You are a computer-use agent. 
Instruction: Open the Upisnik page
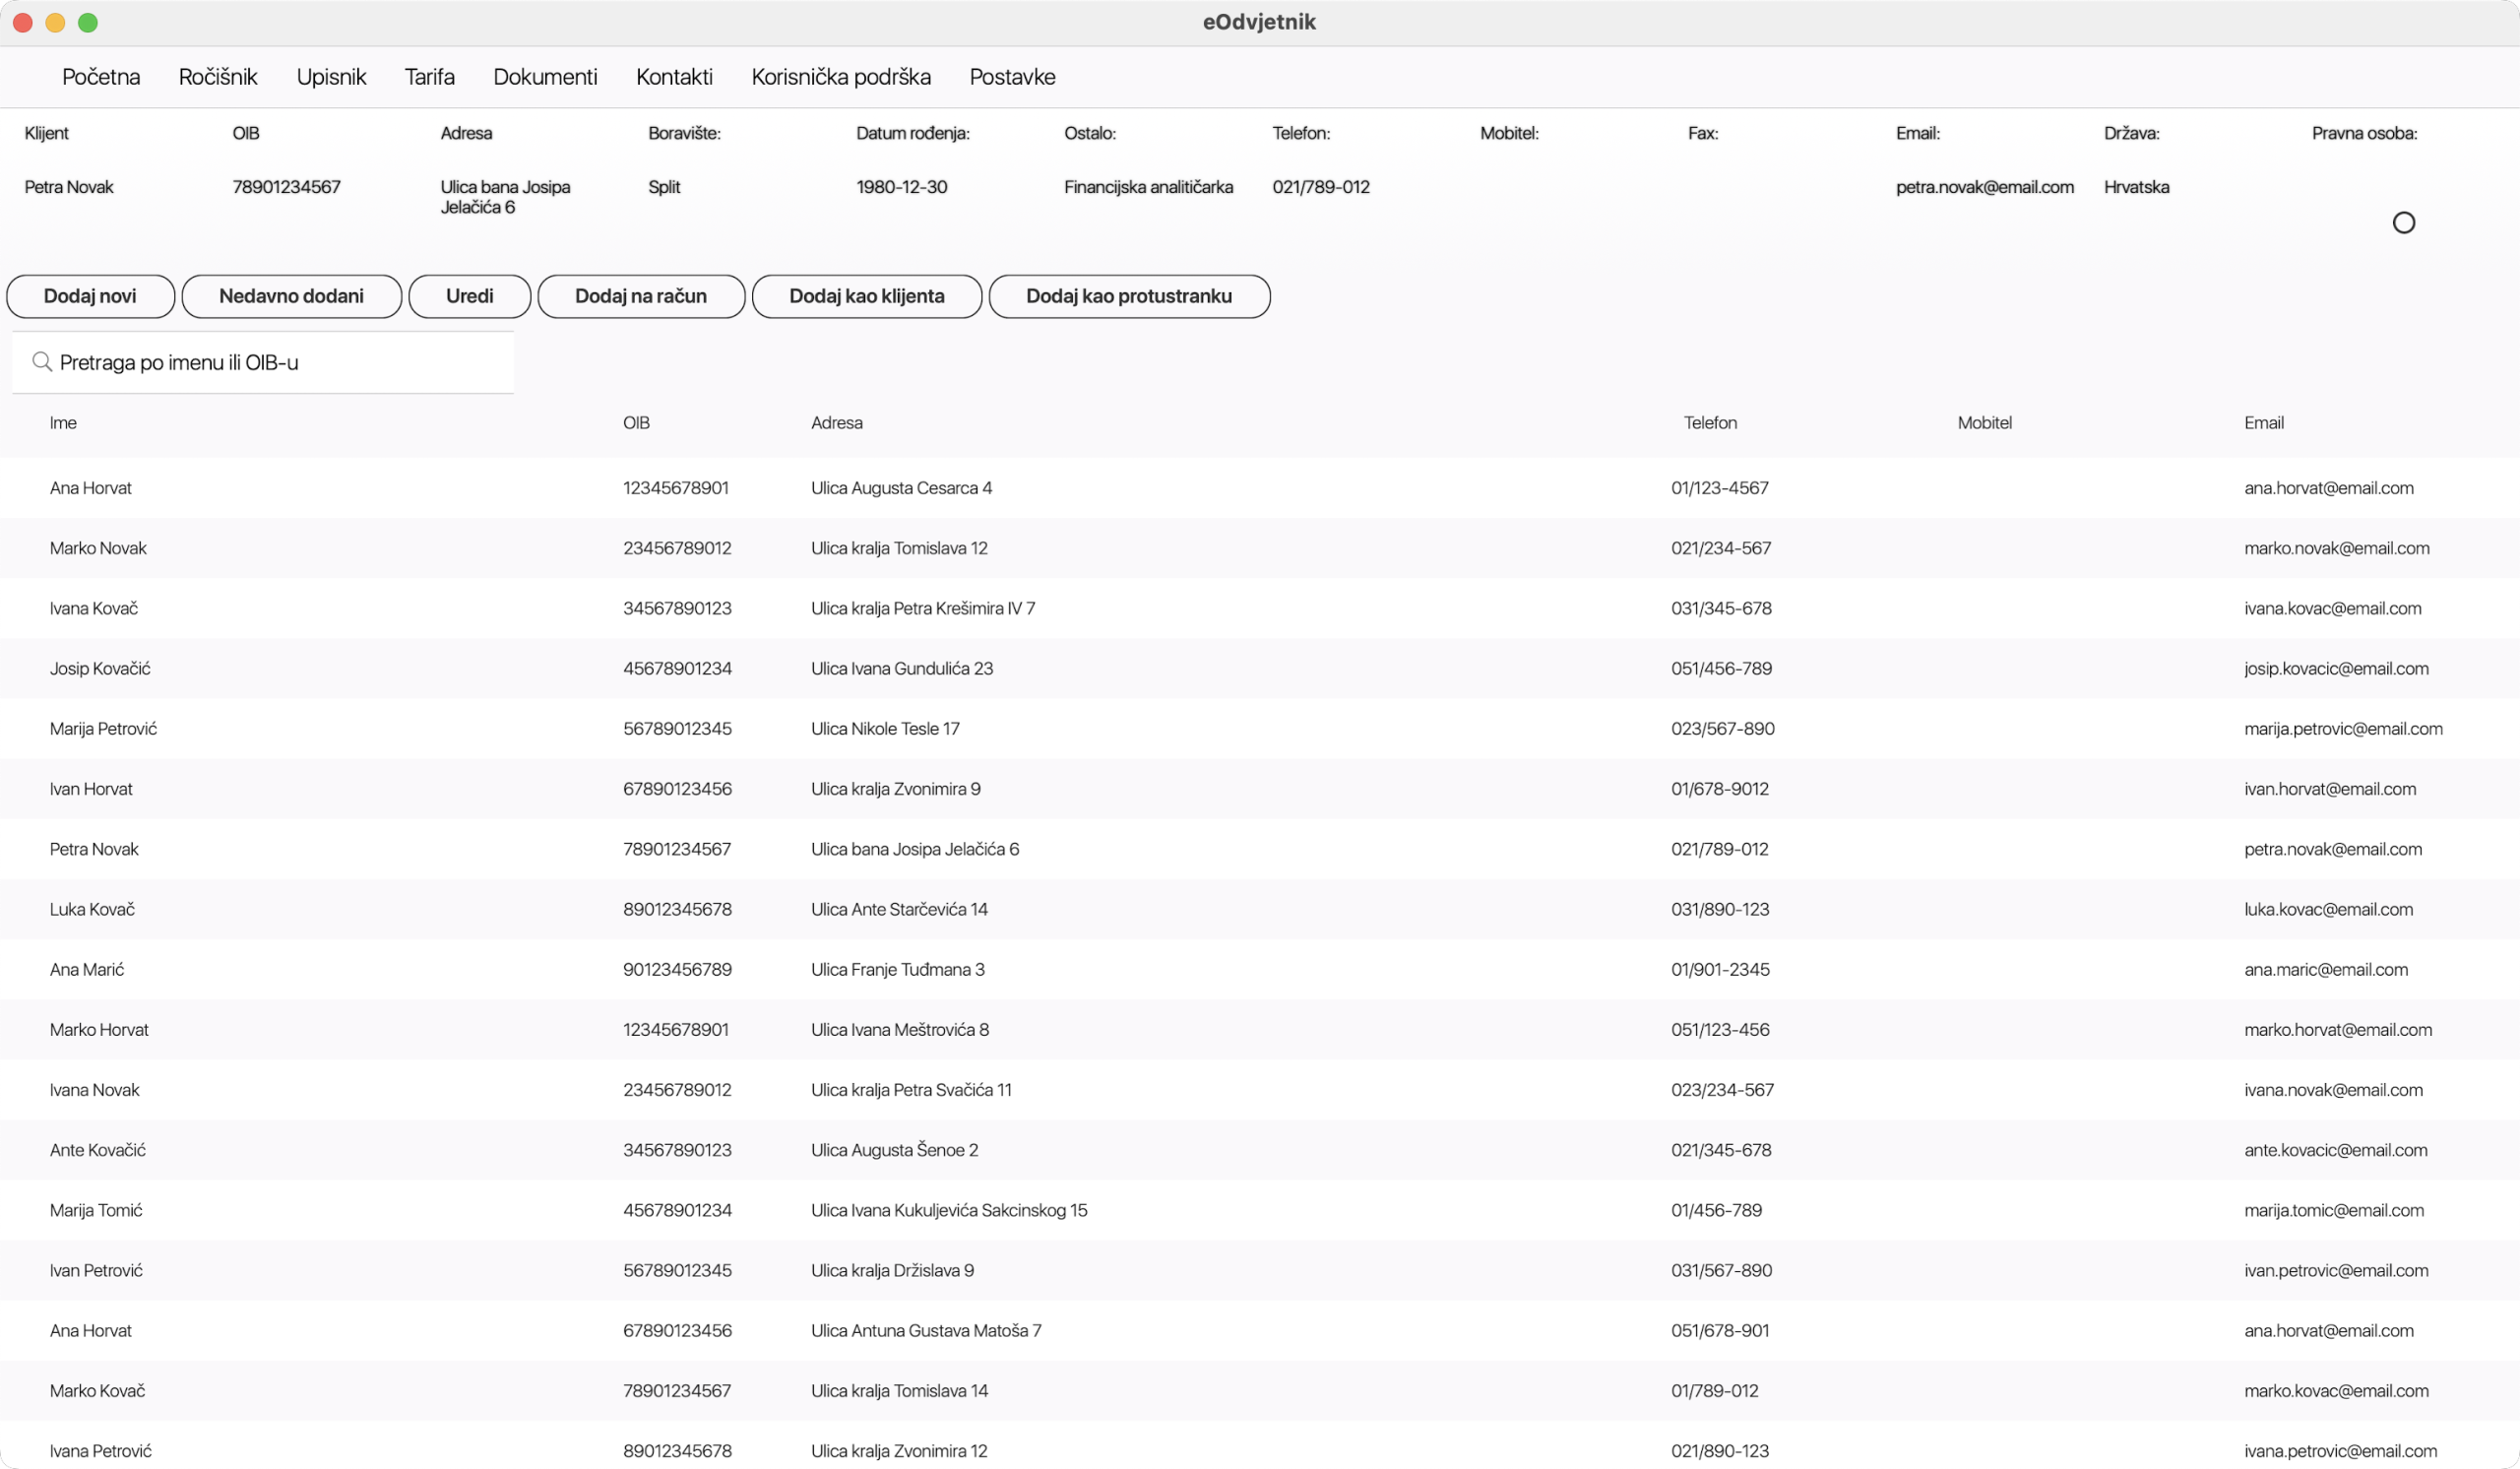pyautogui.click(x=331, y=76)
